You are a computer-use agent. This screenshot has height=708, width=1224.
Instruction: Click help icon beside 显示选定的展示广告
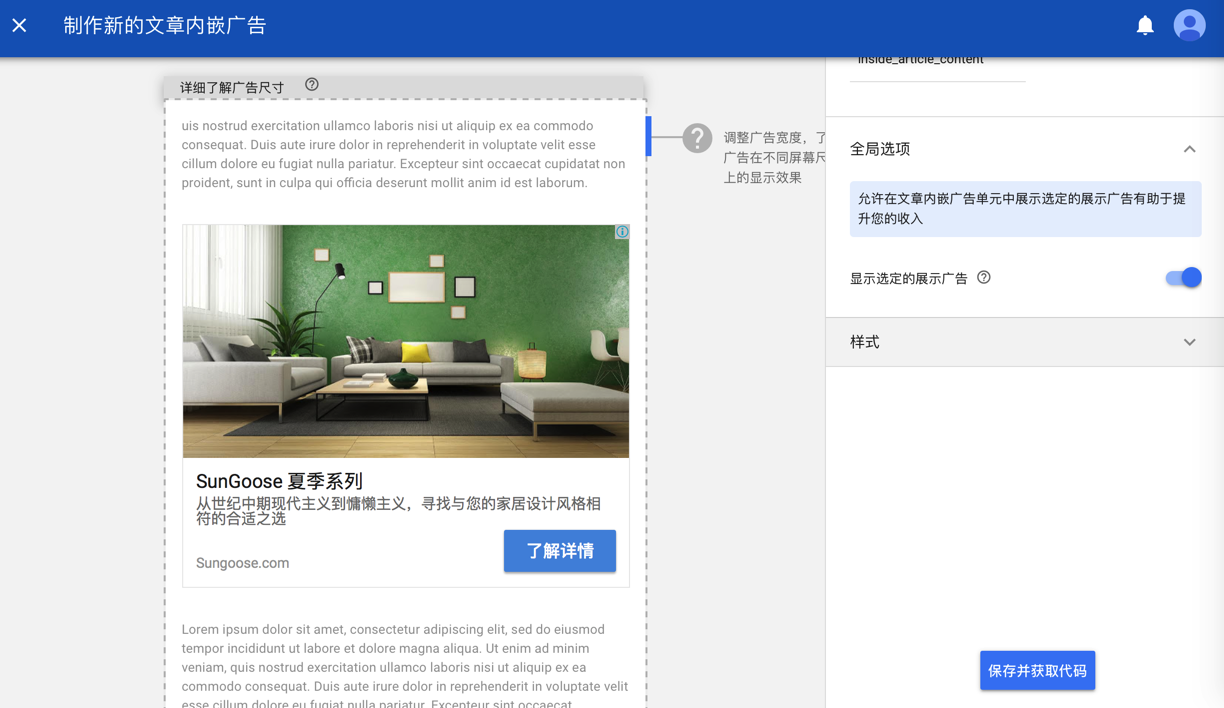pos(984,278)
